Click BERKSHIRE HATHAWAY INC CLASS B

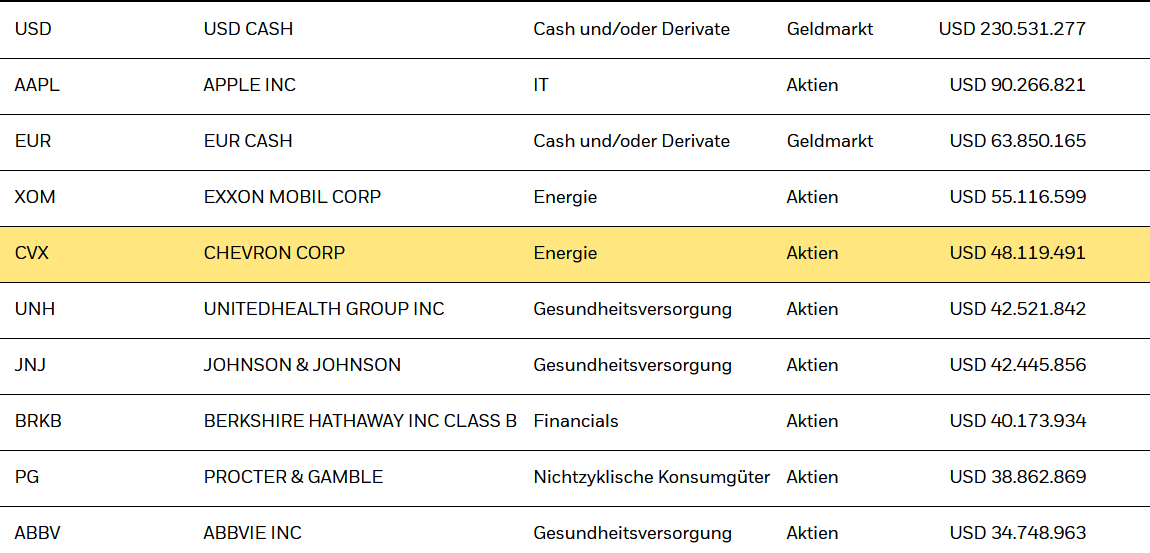[x=360, y=421]
